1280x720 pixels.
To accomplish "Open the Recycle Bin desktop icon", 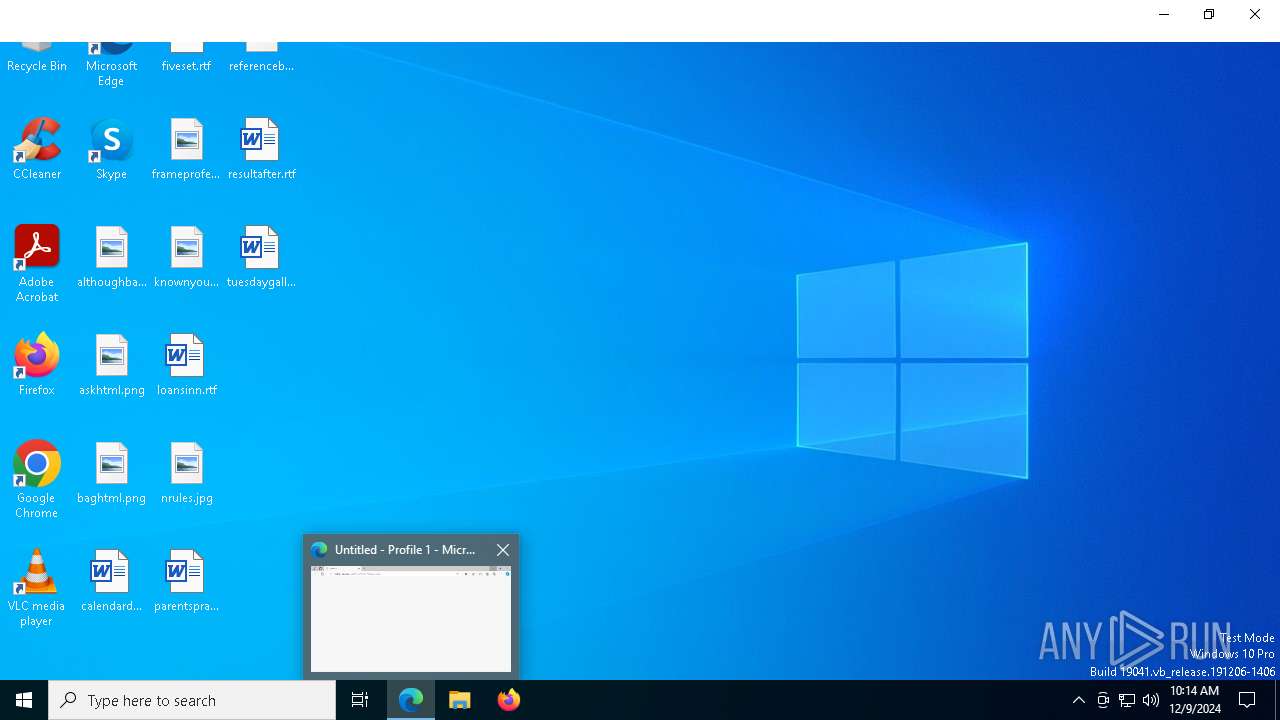I will click(x=37, y=57).
